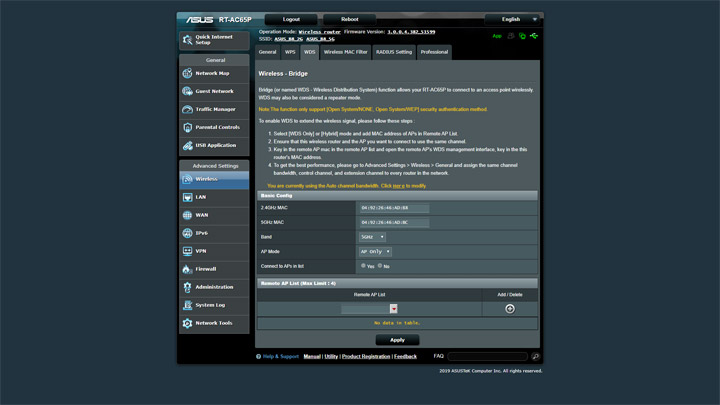Click the gray user status icon in header
The width and height of the screenshot is (720, 405).
511,36
